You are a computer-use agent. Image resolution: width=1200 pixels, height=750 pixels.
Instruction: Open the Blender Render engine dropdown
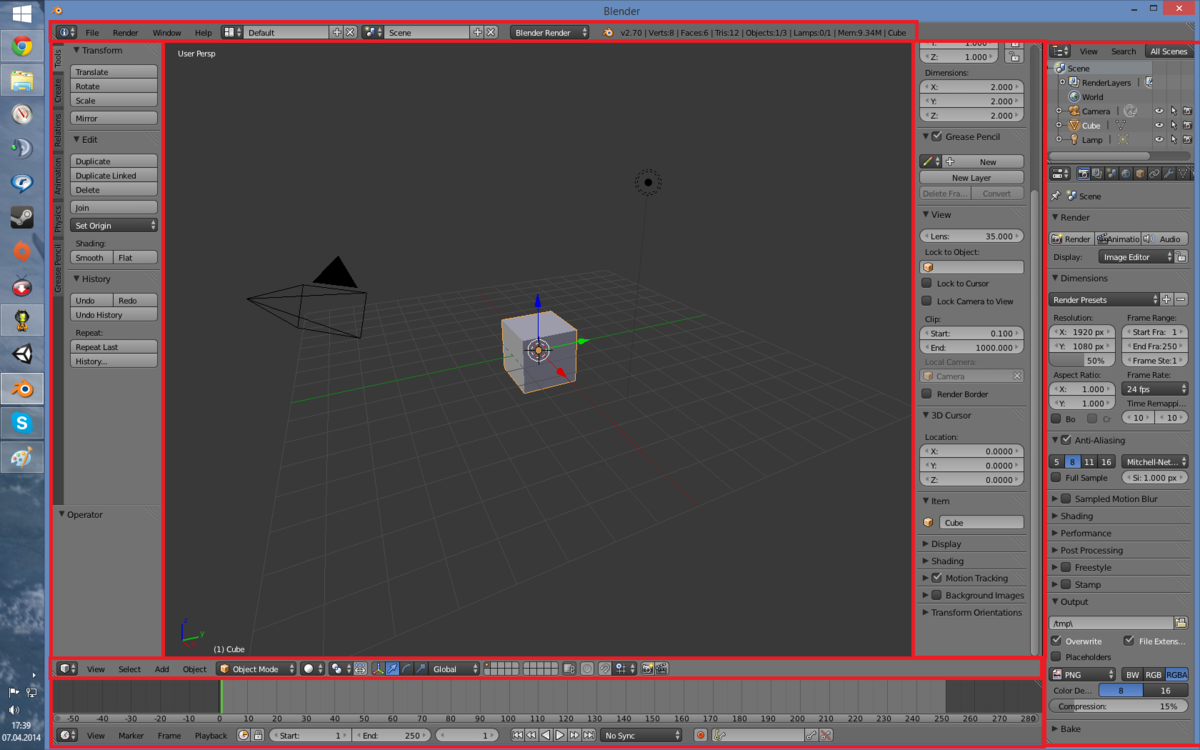coord(550,33)
